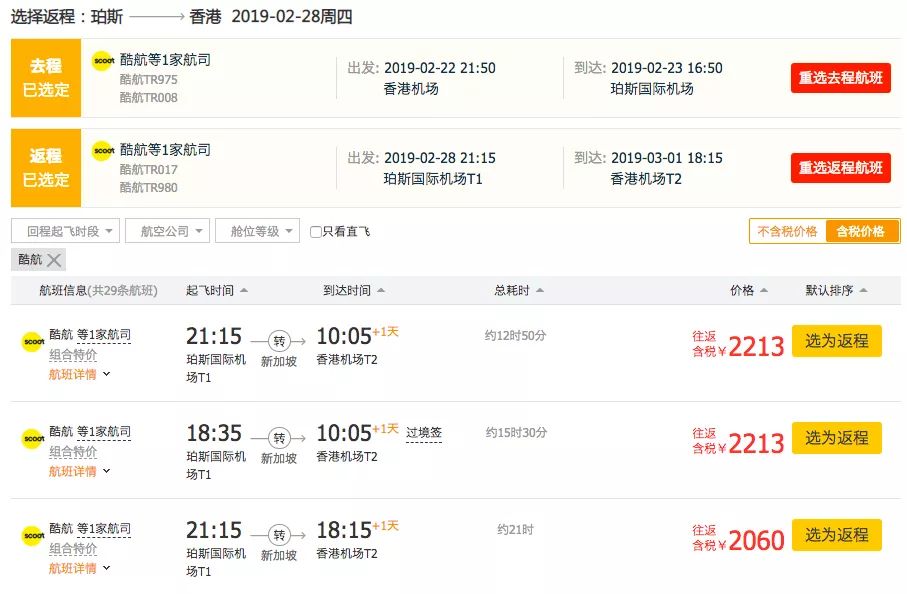
Task: Click 重选去程航班 button
Action: coord(840,78)
